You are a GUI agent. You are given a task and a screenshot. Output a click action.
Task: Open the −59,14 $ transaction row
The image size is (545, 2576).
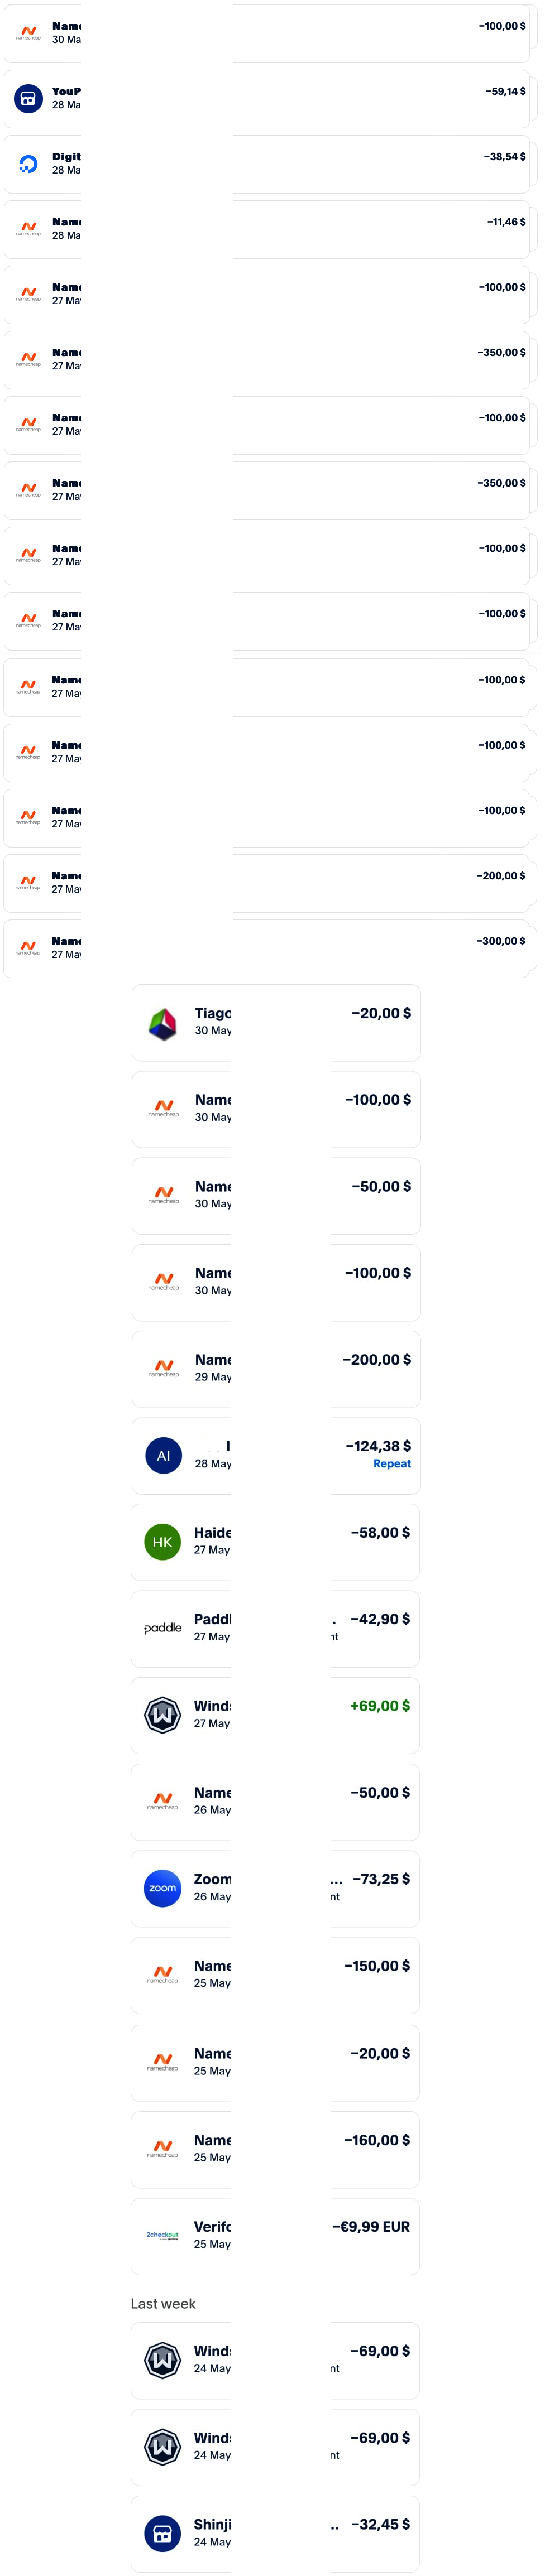(x=267, y=99)
